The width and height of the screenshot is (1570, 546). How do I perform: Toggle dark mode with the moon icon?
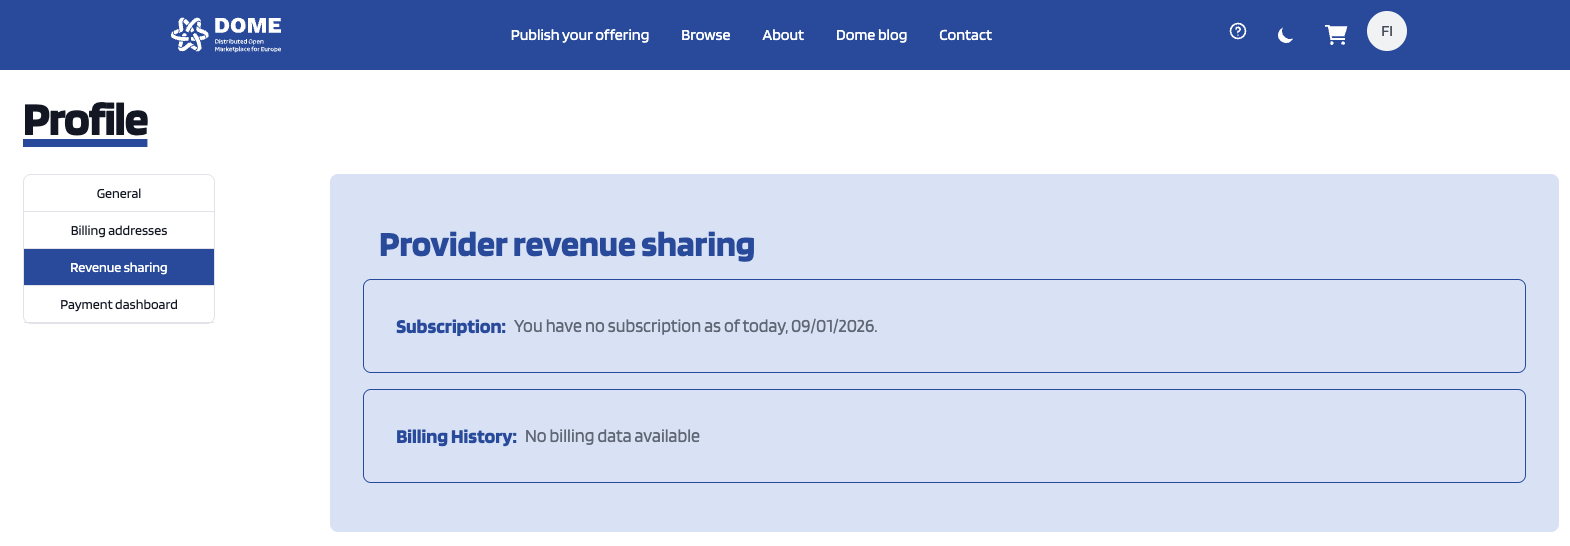[1286, 35]
